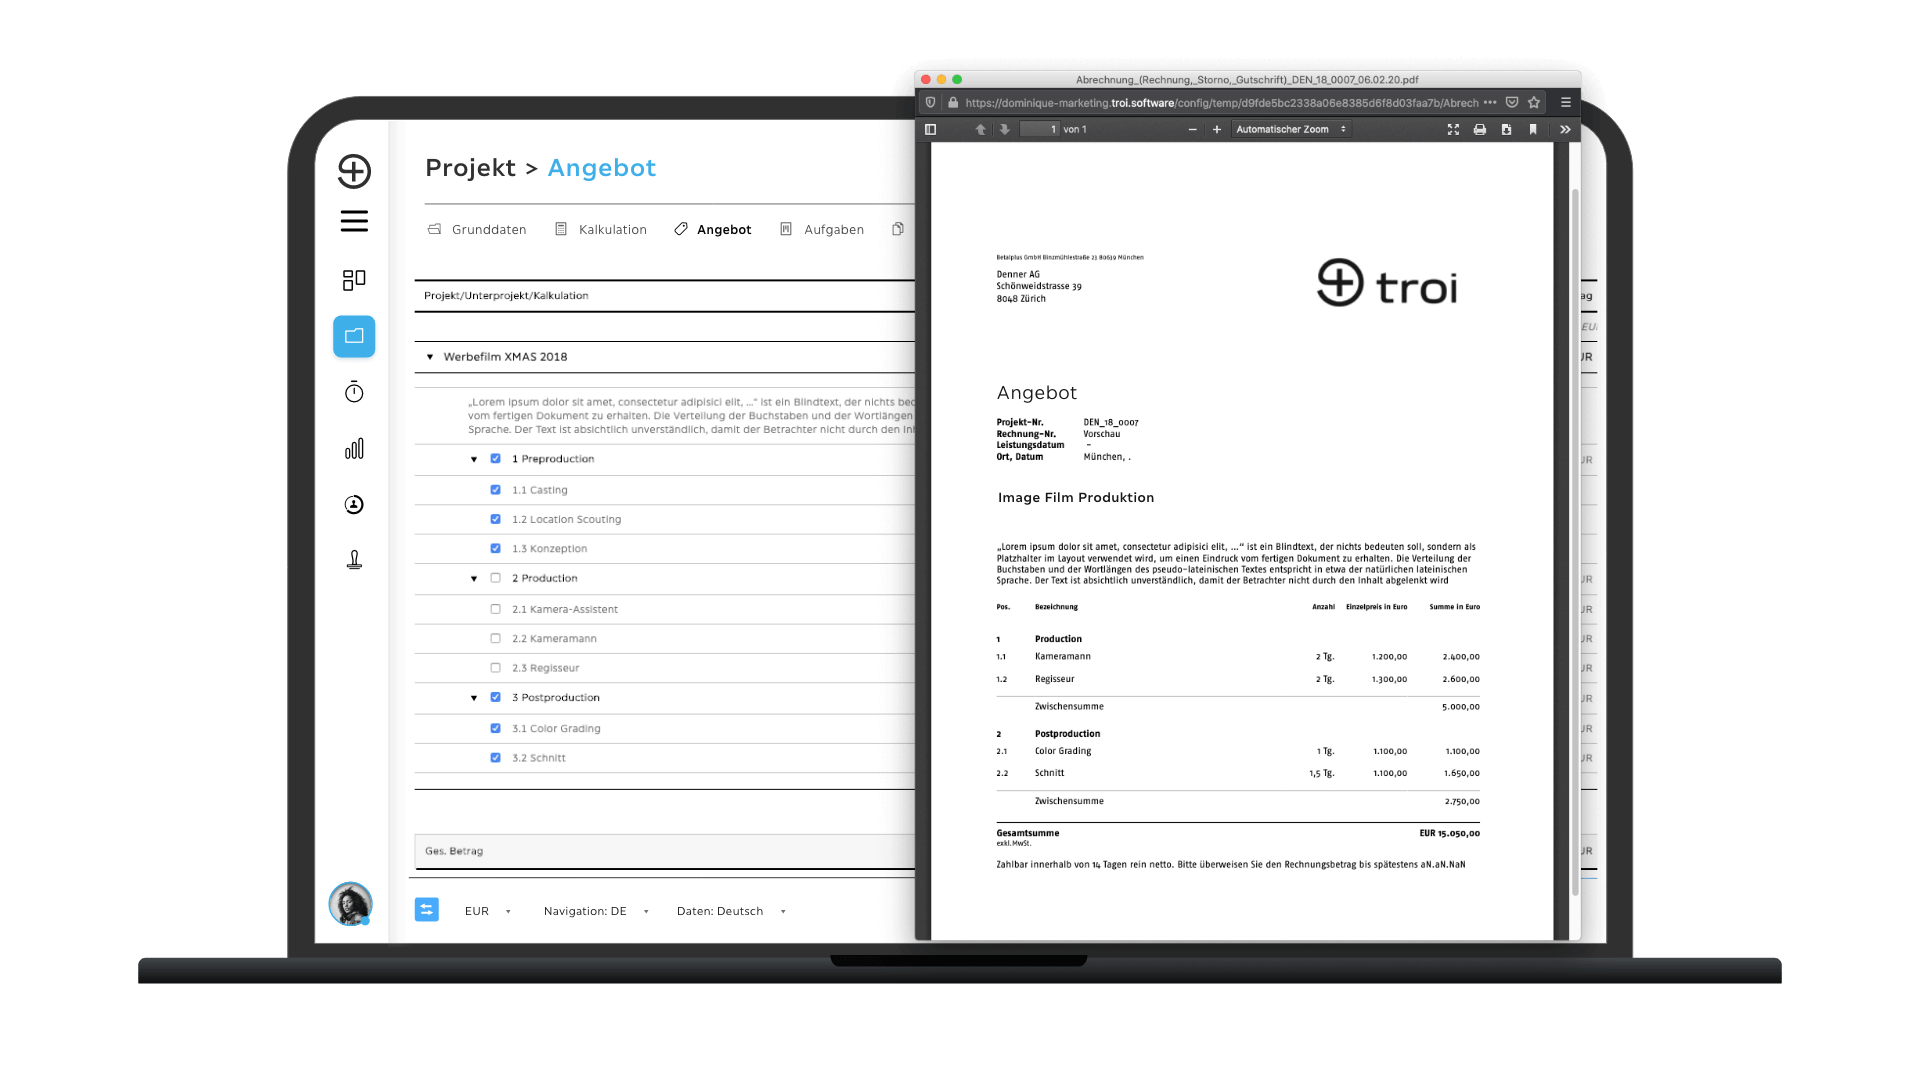Click the circular add/plus icon at top
The image size is (1920, 1080).
coord(353,169)
